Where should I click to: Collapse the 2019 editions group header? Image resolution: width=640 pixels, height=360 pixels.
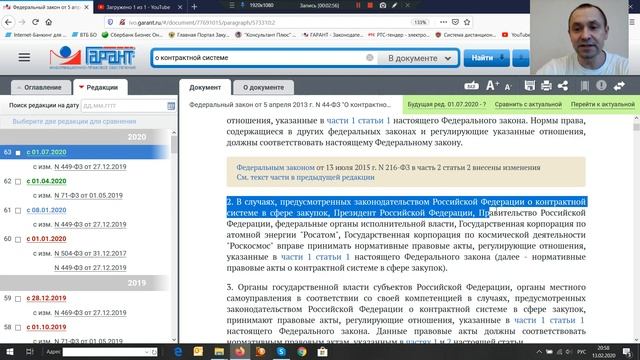tap(84, 282)
